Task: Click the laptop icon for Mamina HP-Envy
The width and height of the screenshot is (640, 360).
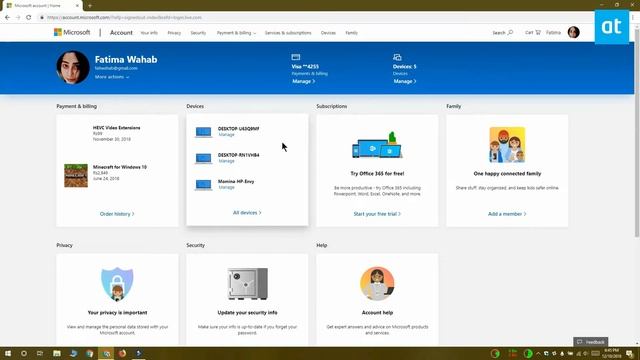Action: tap(203, 185)
